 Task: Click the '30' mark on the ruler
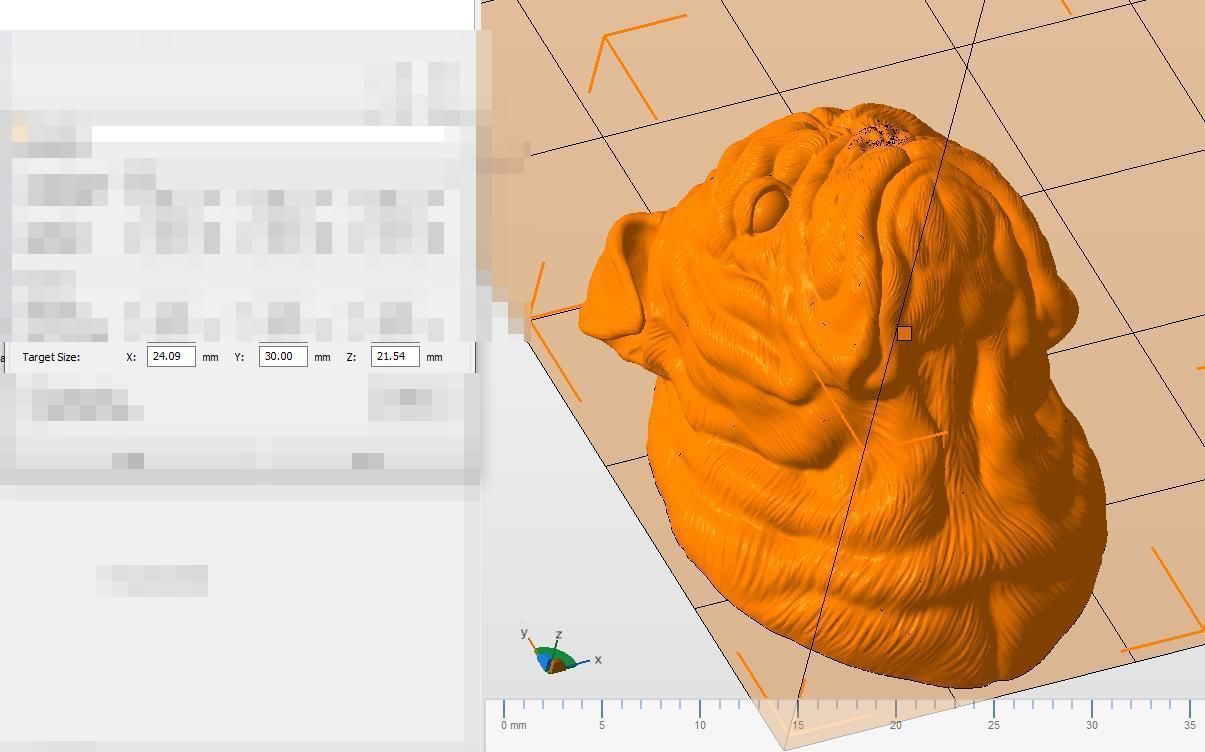pyautogui.click(x=1092, y=725)
